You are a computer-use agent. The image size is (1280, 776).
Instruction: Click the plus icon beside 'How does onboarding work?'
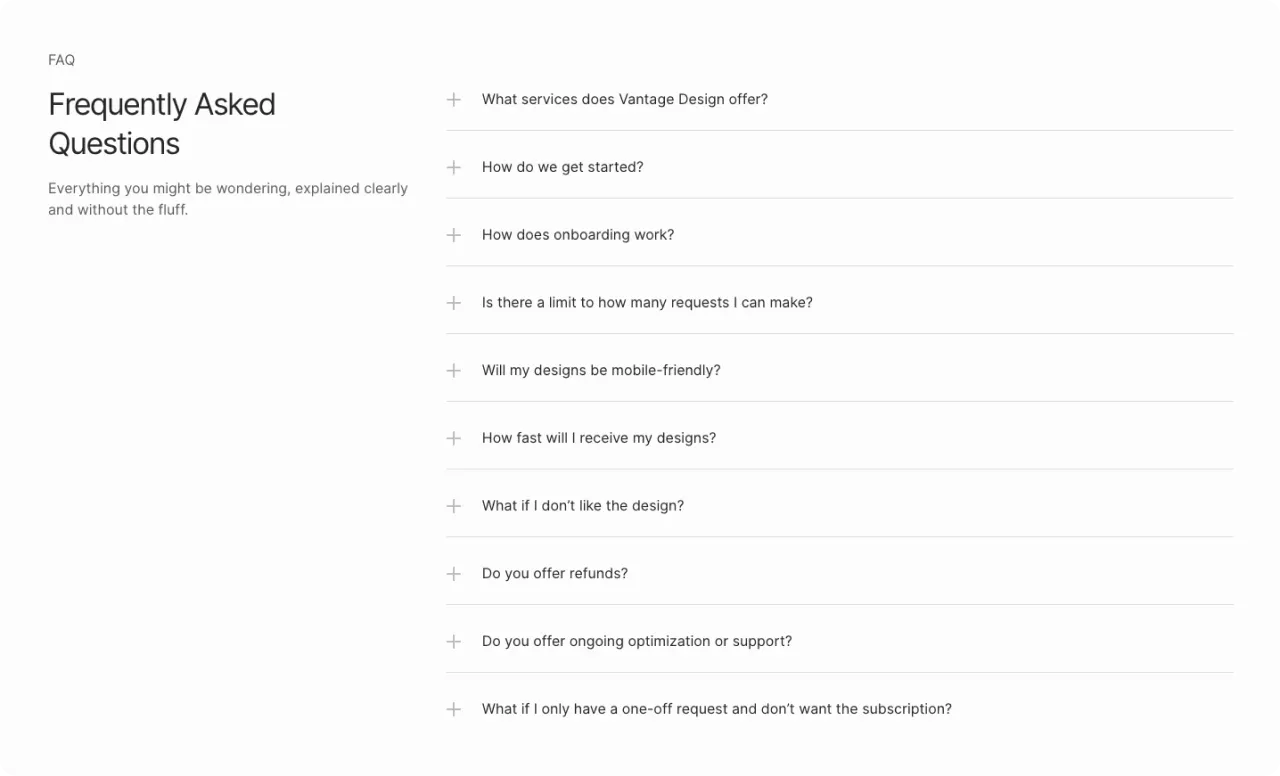454,235
